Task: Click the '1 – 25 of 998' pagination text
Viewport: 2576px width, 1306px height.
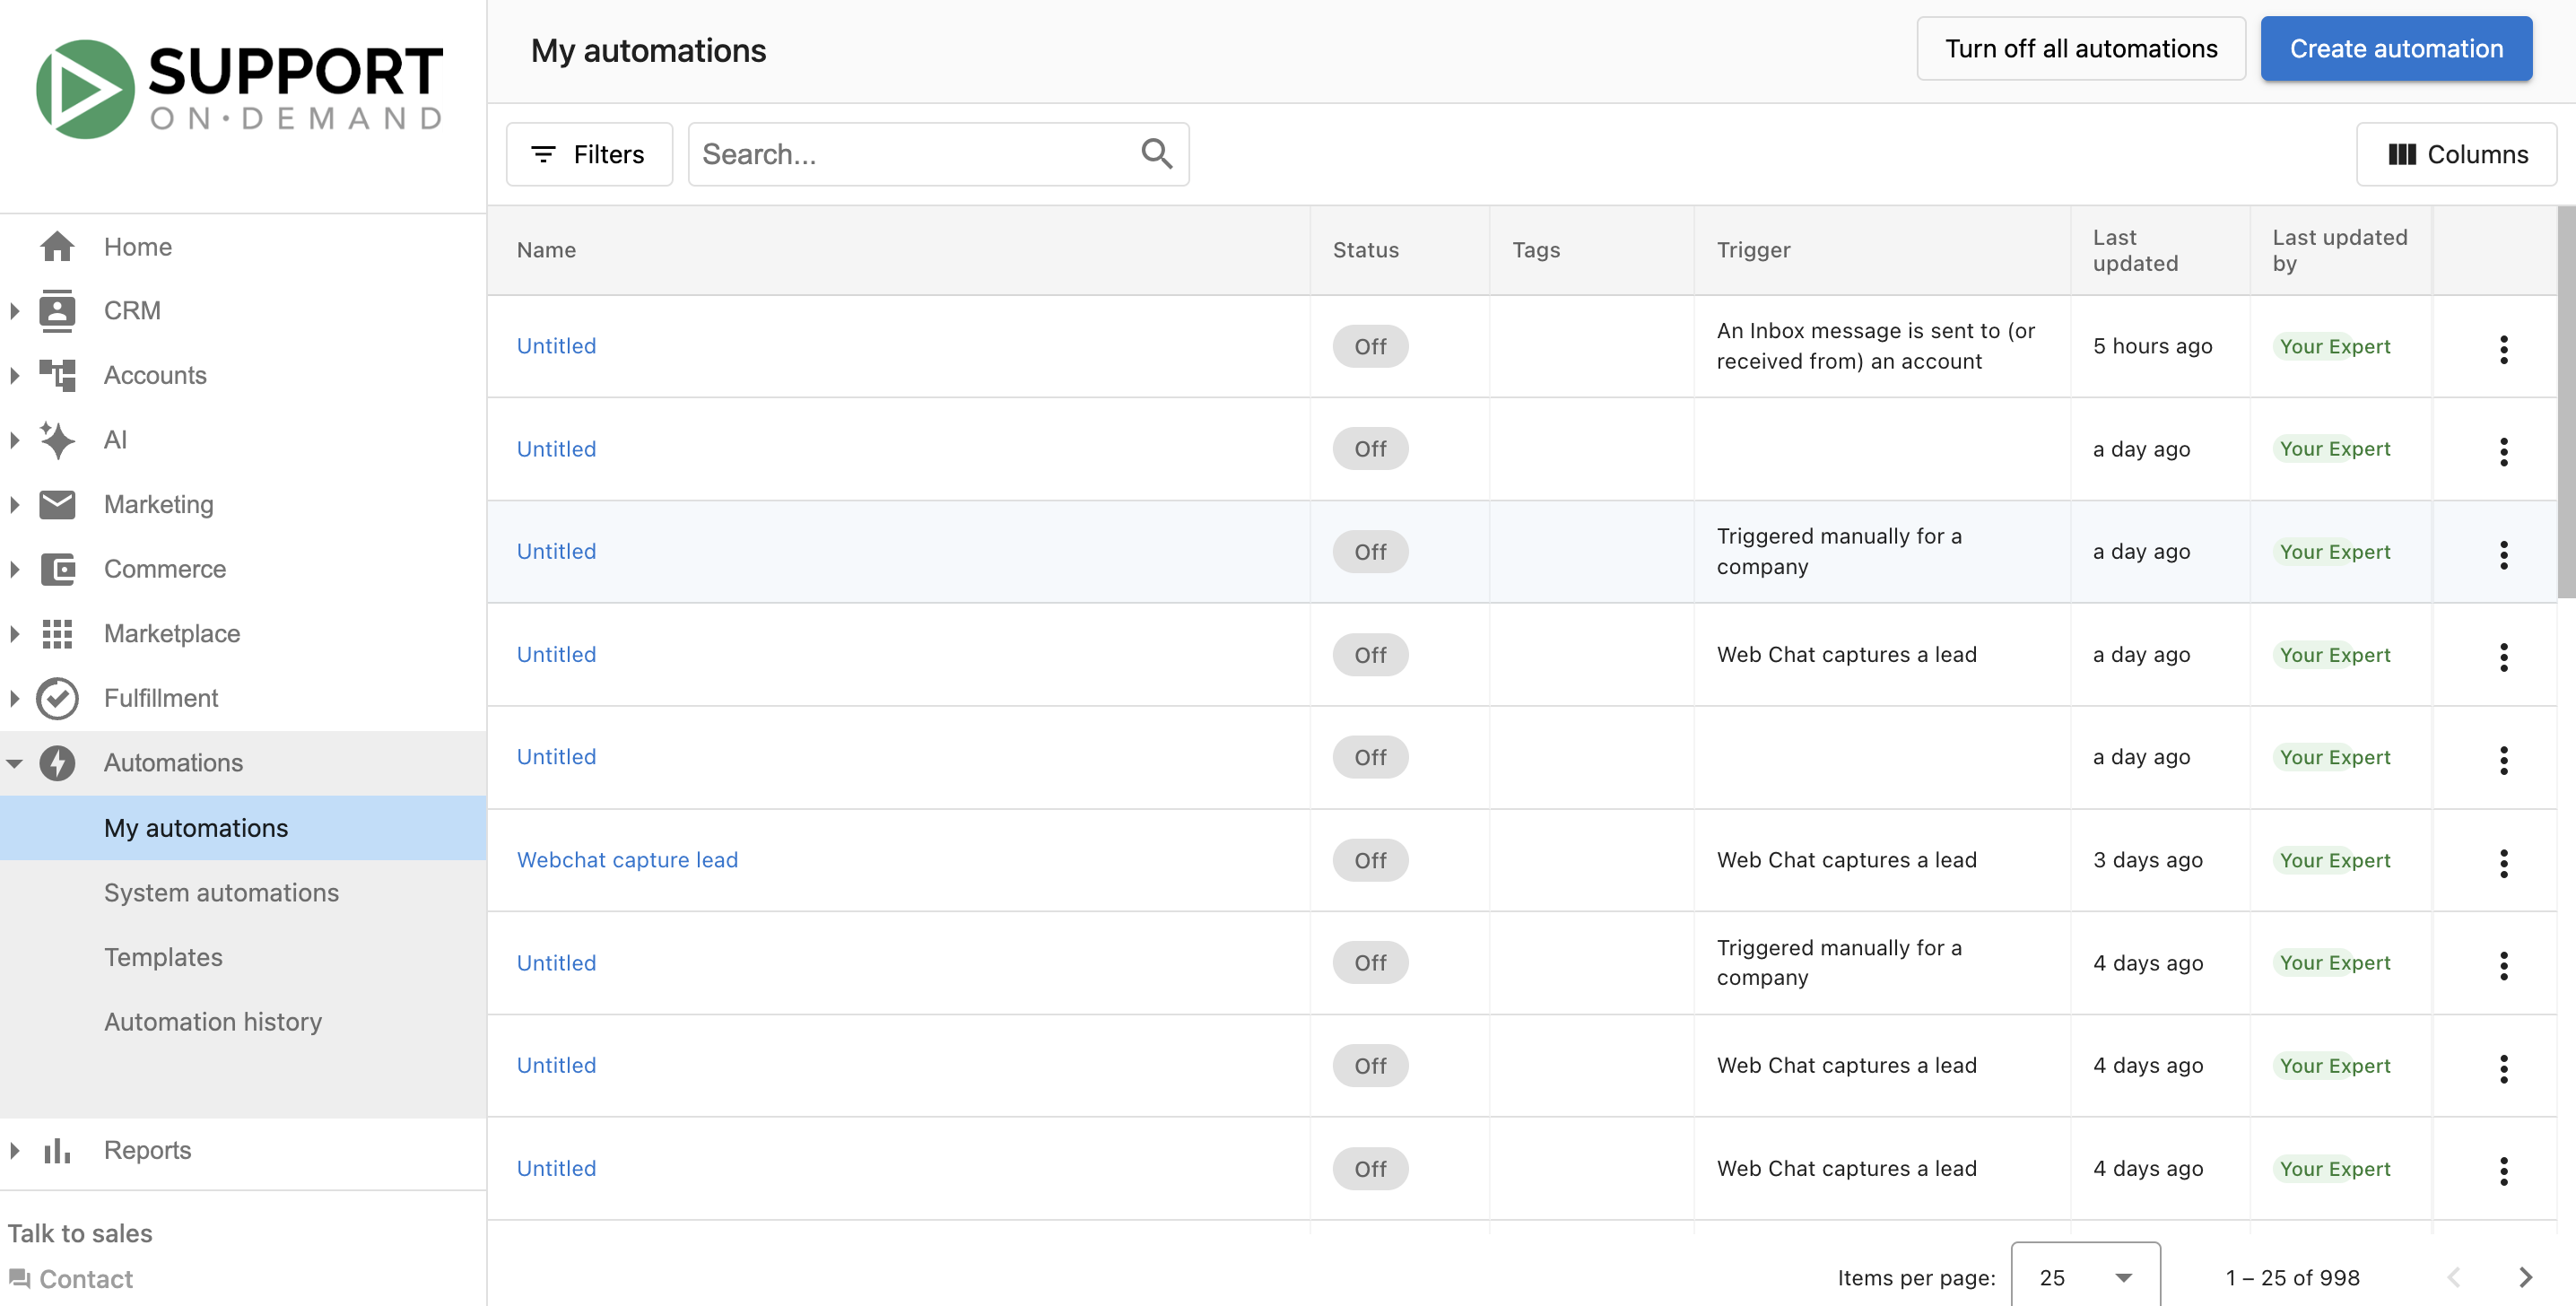Action: pyautogui.click(x=2292, y=1277)
